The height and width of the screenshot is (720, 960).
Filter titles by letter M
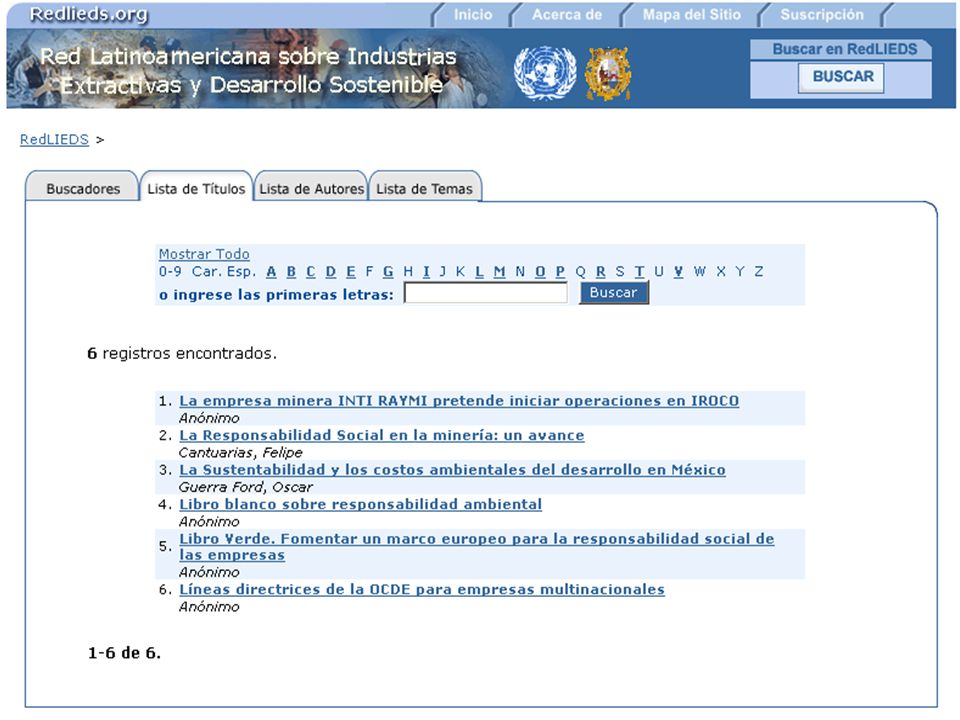[500, 272]
